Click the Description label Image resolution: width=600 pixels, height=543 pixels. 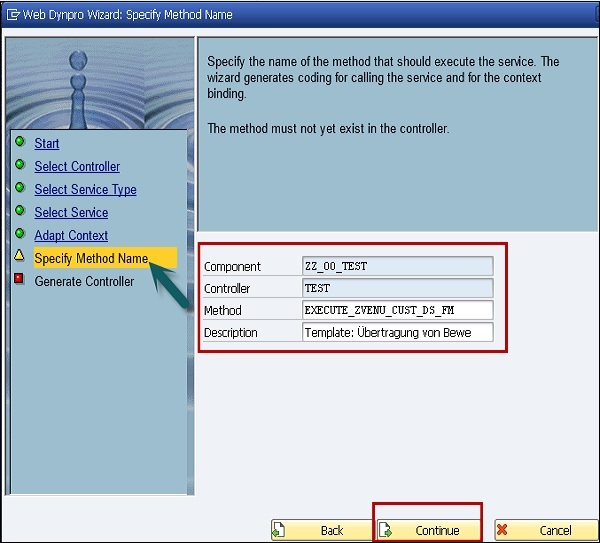231,333
